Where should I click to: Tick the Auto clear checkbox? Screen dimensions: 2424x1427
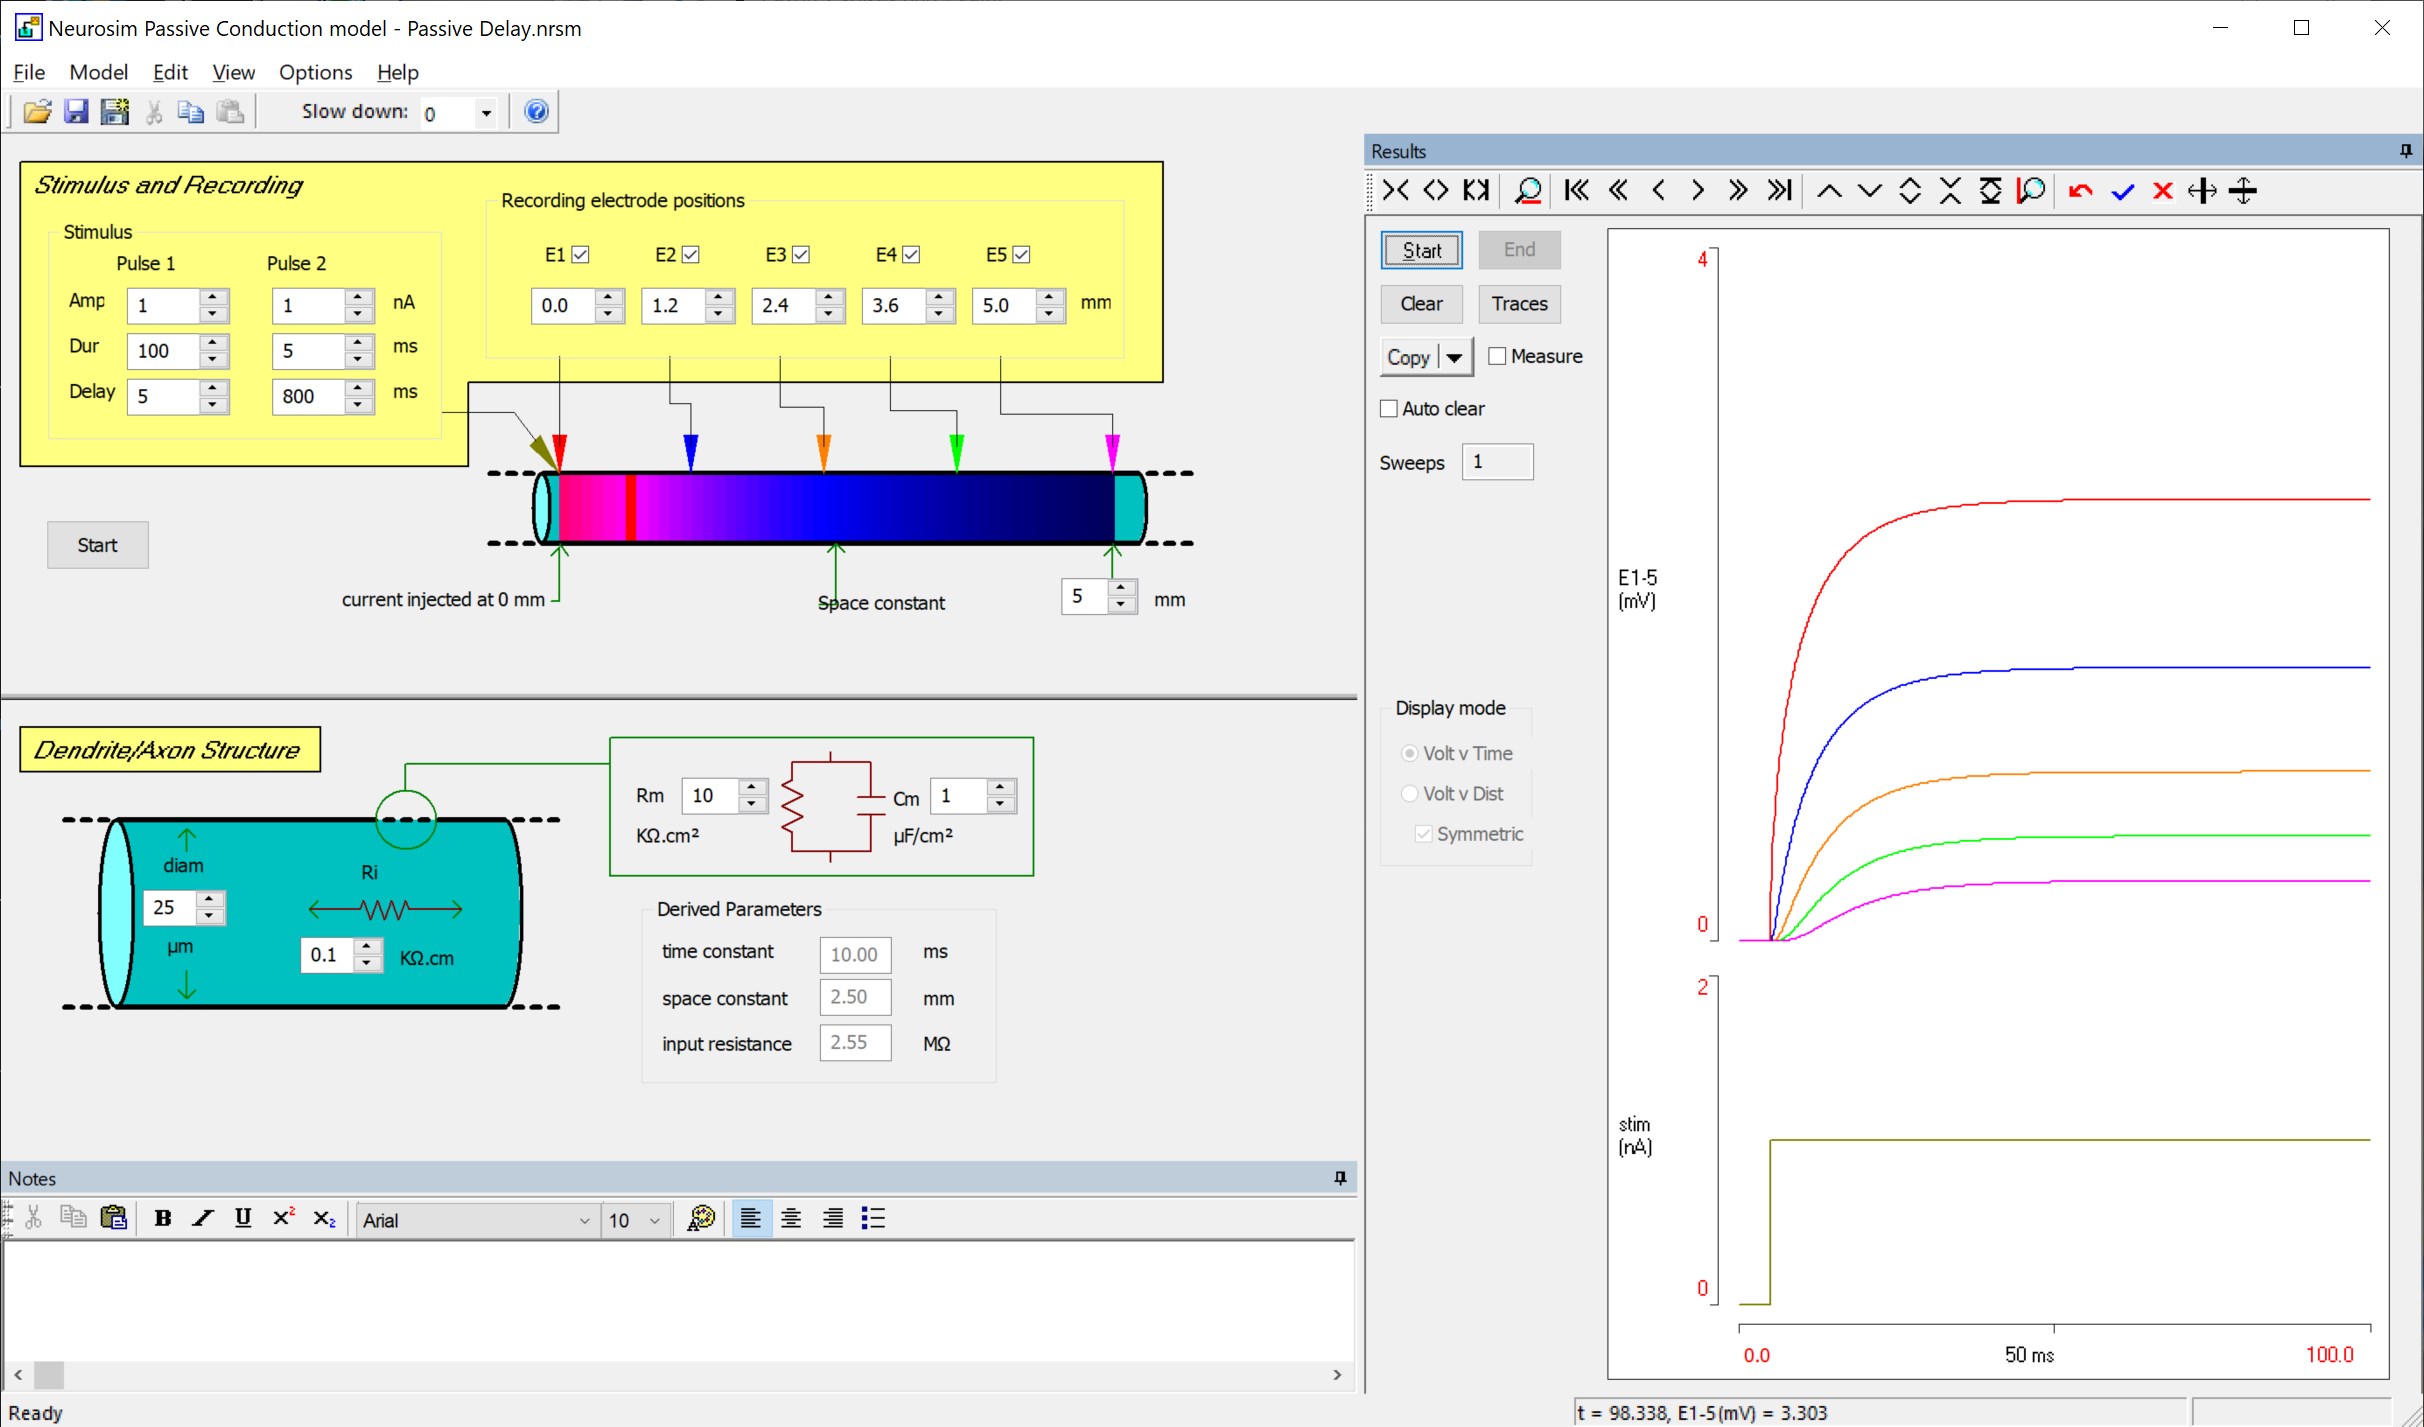point(1389,408)
